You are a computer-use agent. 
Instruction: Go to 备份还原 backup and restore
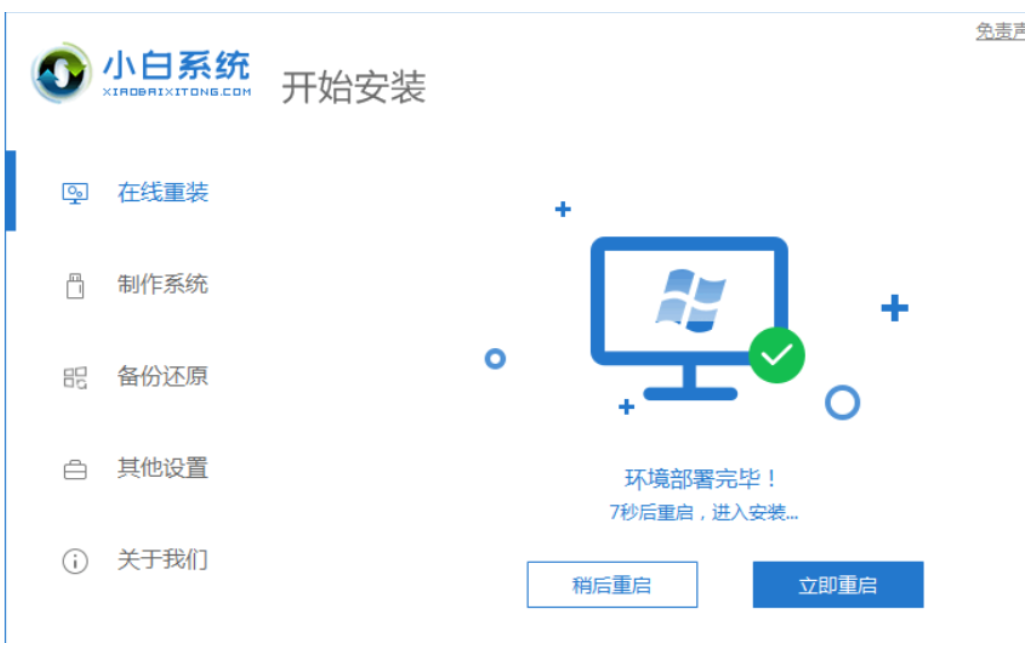click(163, 376)
